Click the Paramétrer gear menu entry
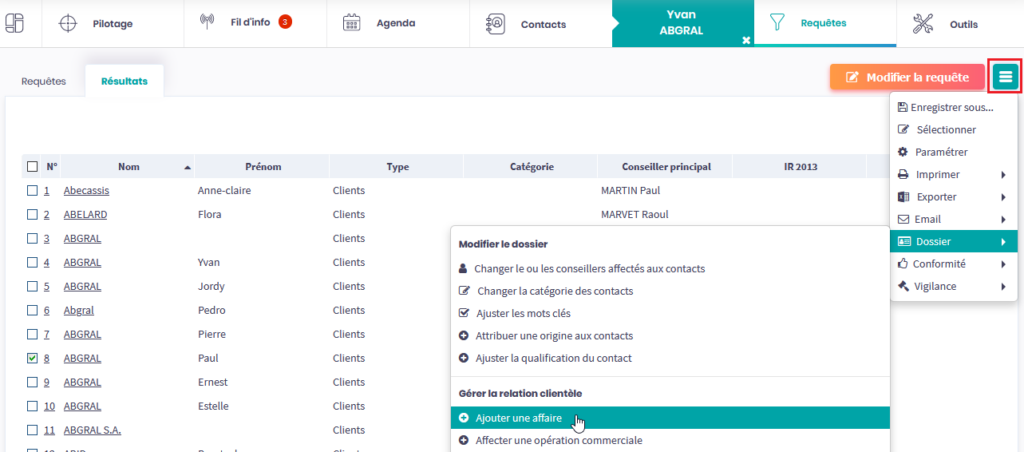 pos(941,152)
